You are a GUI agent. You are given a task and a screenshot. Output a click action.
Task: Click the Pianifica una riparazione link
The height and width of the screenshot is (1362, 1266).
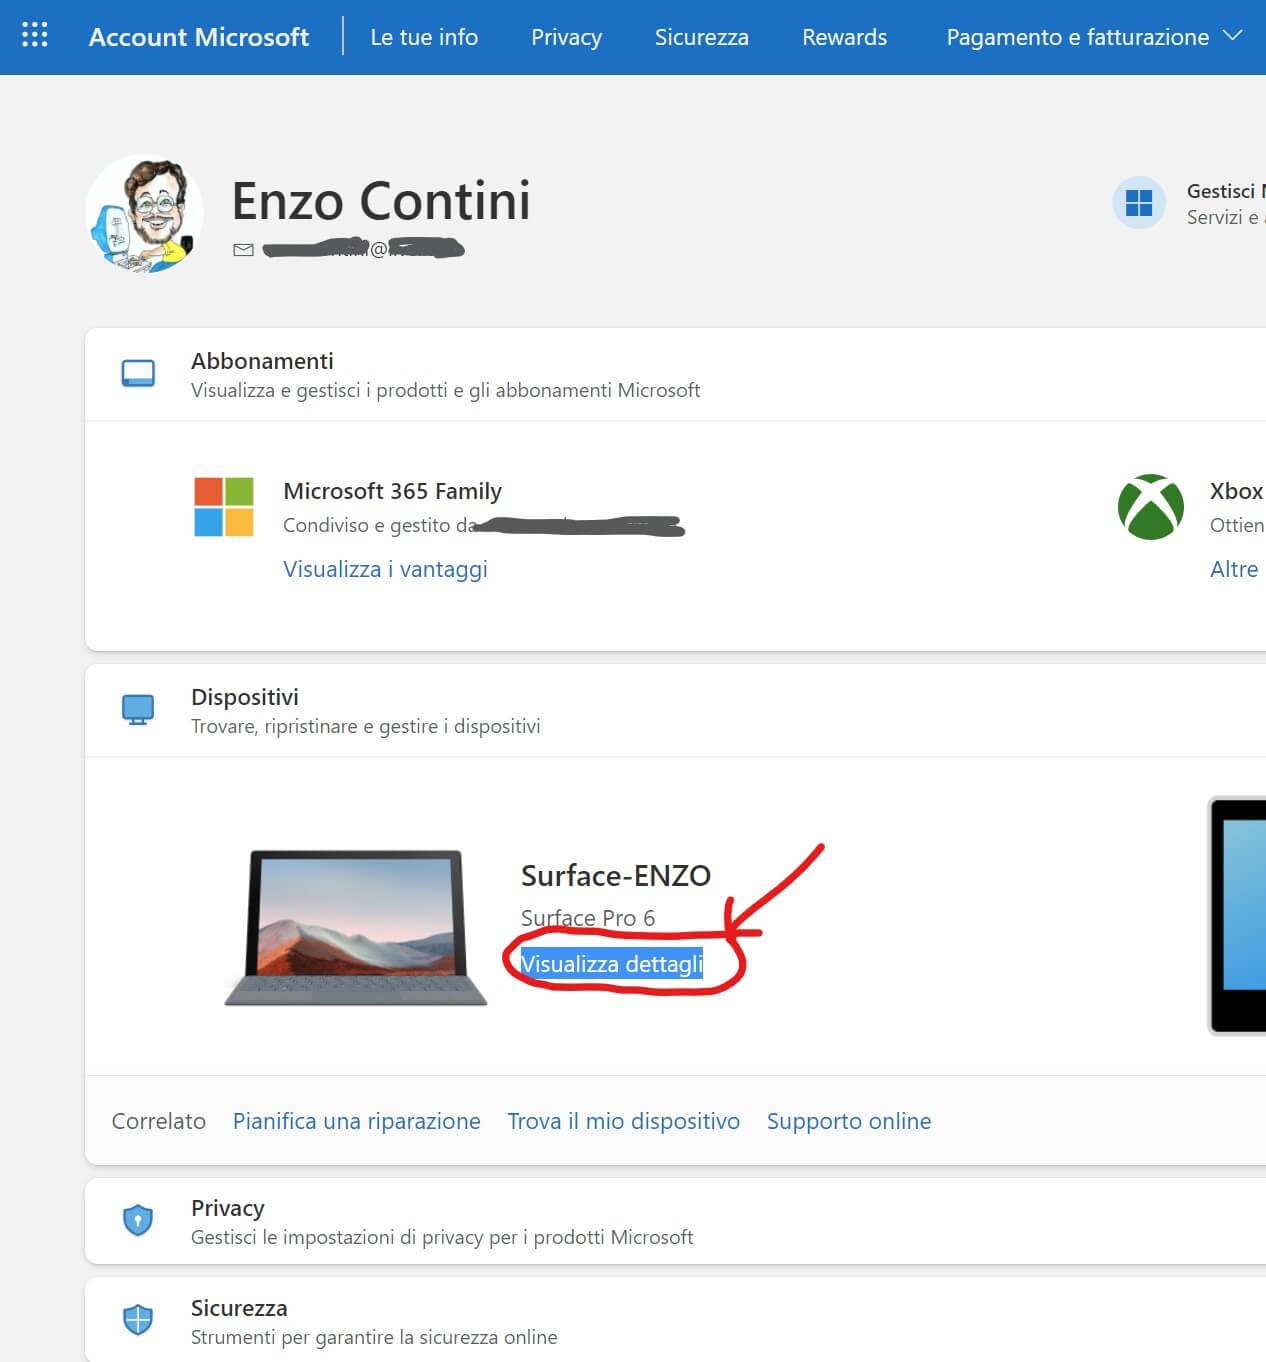coord(356,1121)
